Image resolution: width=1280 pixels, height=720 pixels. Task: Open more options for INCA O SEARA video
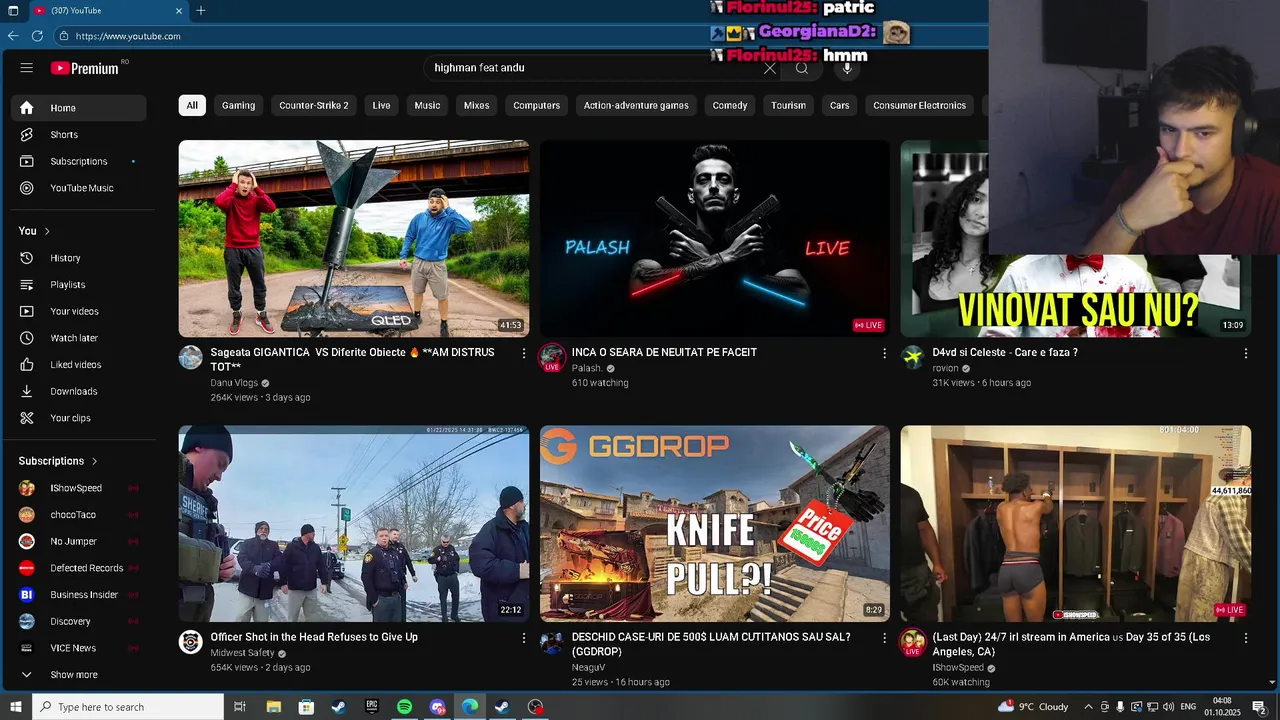884,353
